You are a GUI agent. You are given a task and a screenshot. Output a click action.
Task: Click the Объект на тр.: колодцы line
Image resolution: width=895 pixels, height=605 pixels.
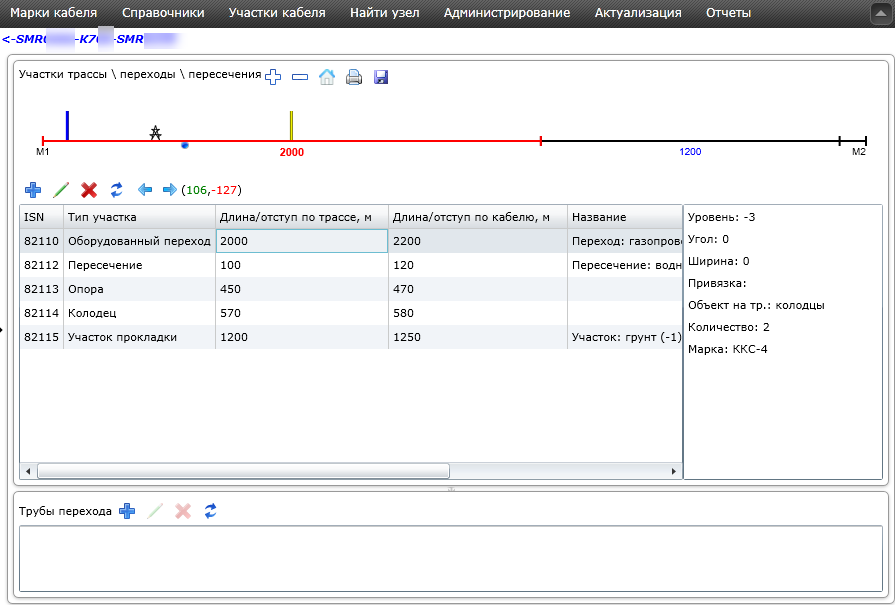756,305
